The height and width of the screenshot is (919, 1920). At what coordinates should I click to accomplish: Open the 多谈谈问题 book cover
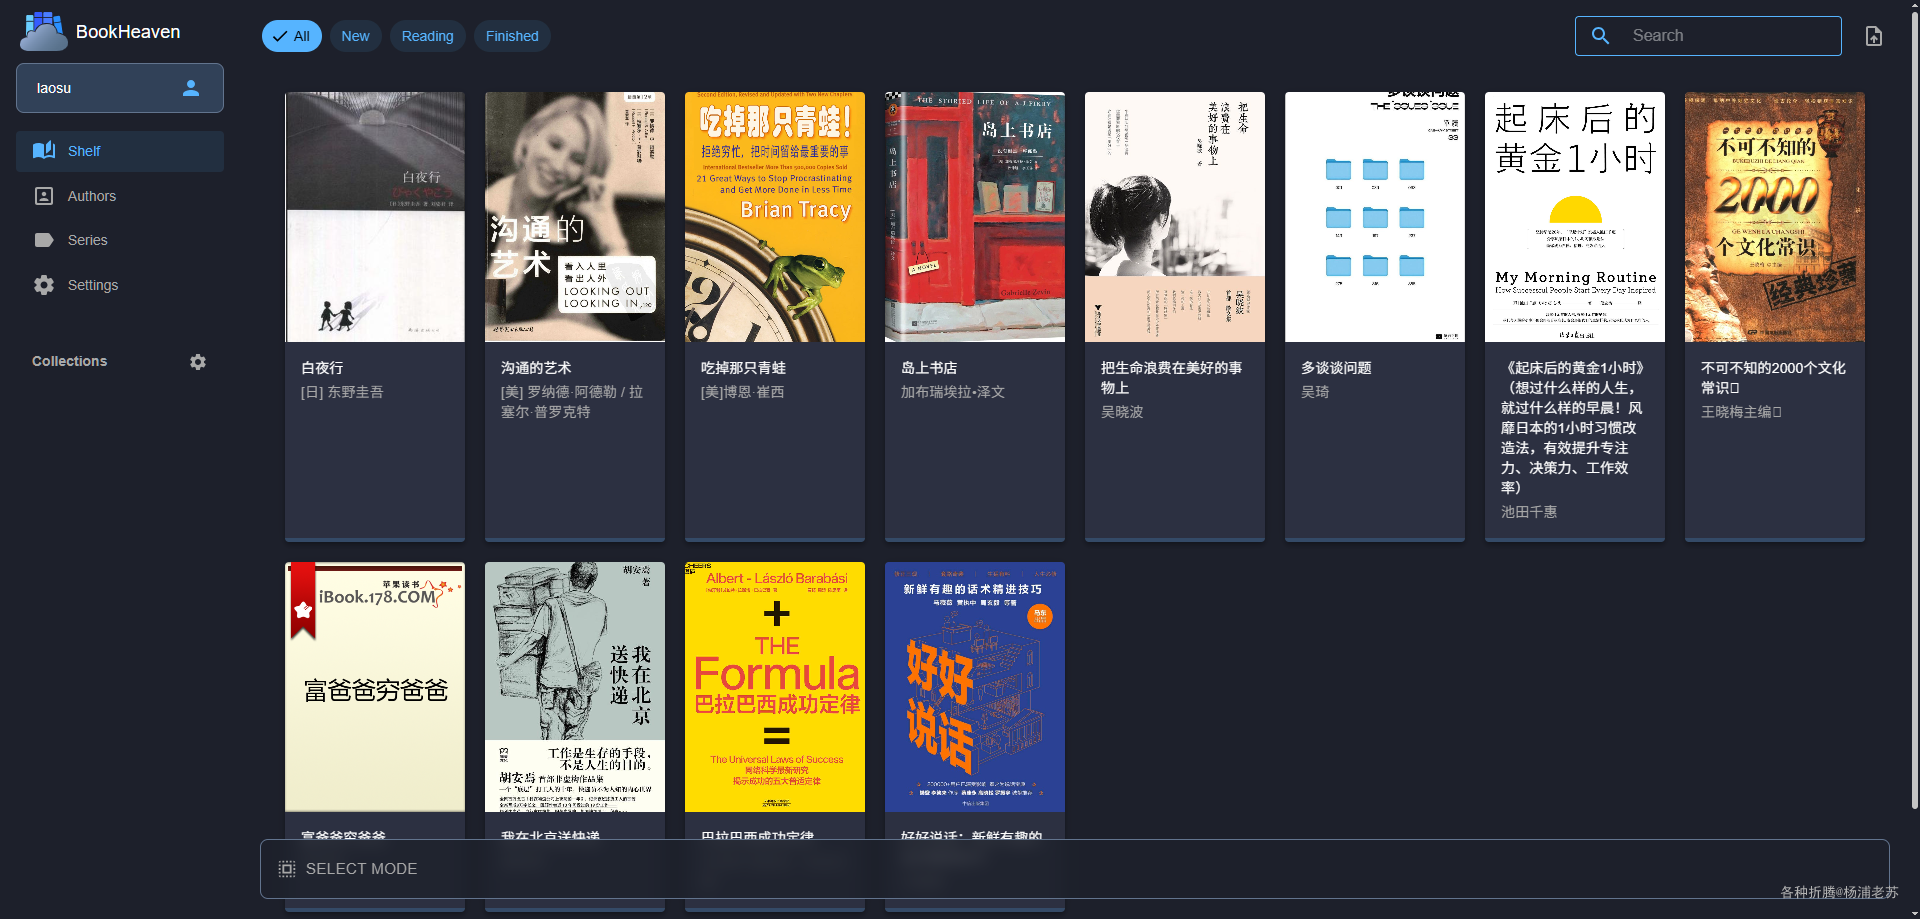point(1375,217)
